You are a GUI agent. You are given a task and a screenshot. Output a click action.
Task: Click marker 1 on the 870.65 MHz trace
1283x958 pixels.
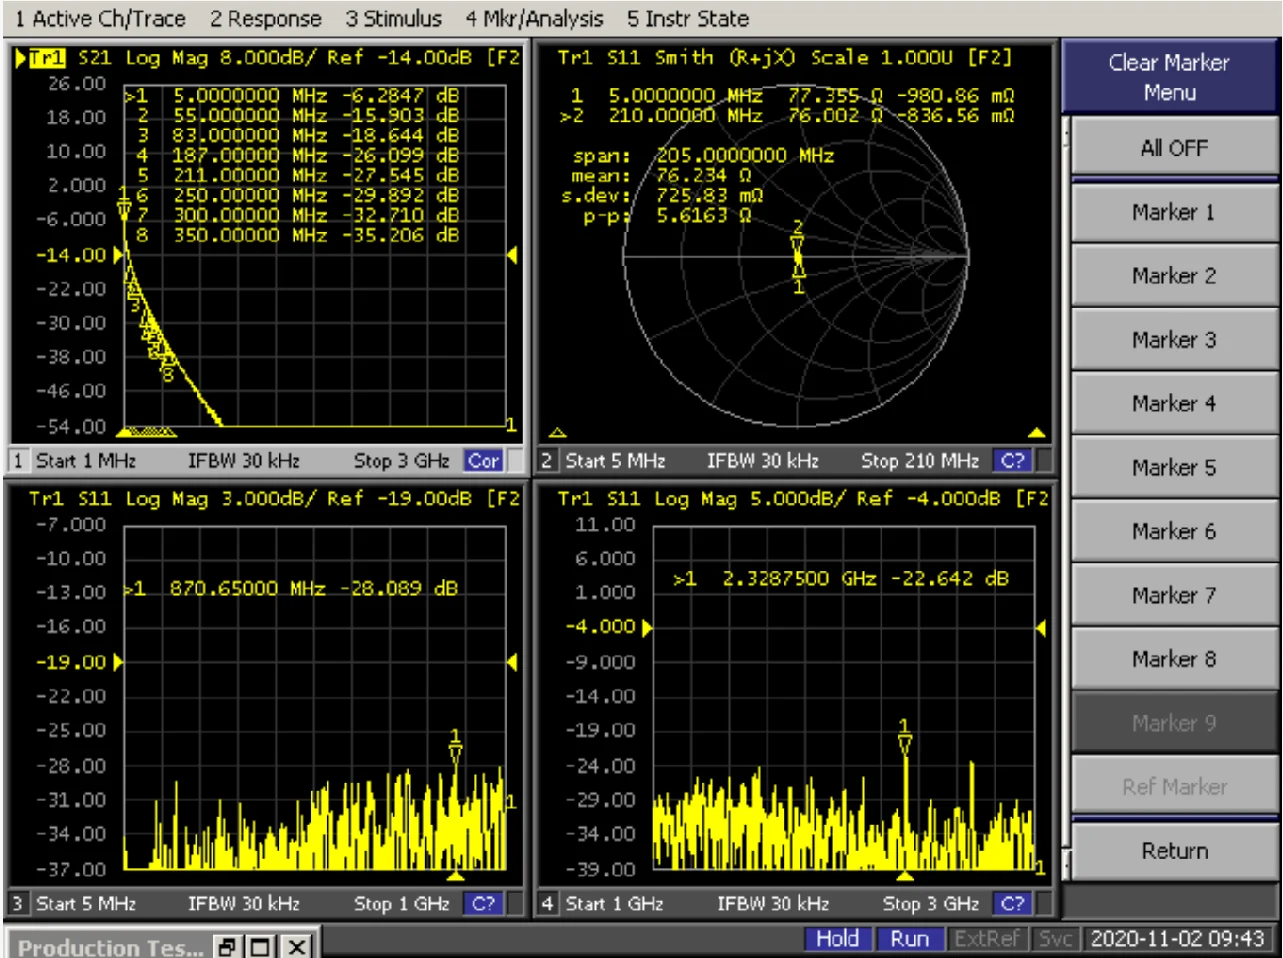pos(455,747)
